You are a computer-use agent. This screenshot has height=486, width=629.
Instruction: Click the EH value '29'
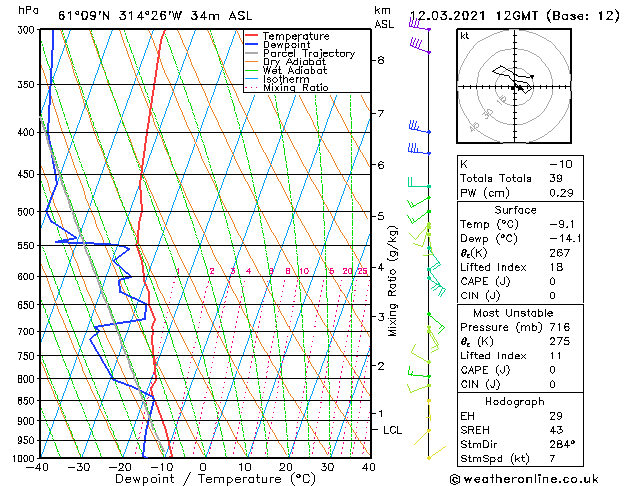pyautogui.click(x=556, y=416)
